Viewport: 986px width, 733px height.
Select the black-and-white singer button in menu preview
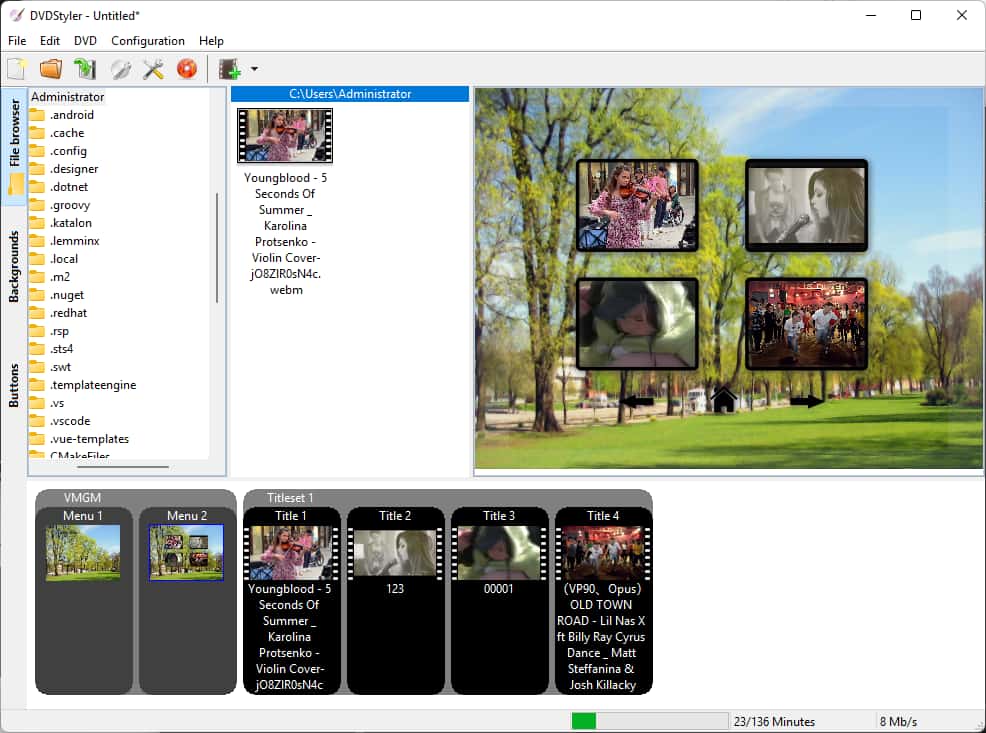(806, 206)
